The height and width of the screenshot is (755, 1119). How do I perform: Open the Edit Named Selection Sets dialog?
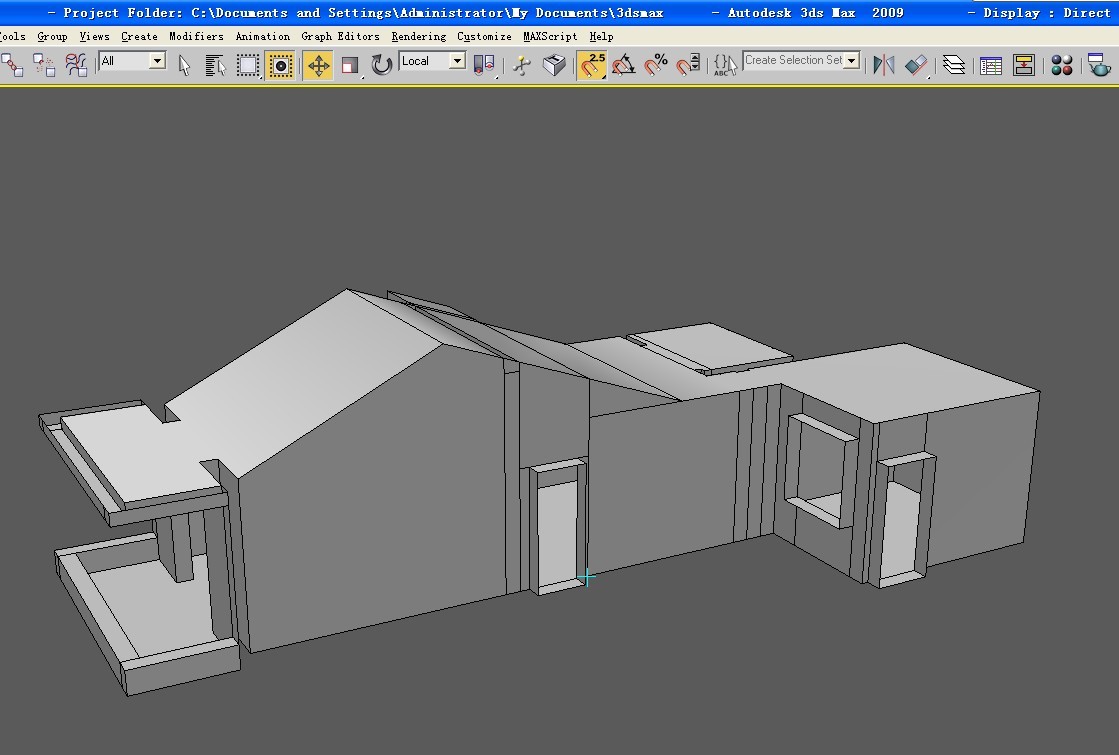[724, 66]
